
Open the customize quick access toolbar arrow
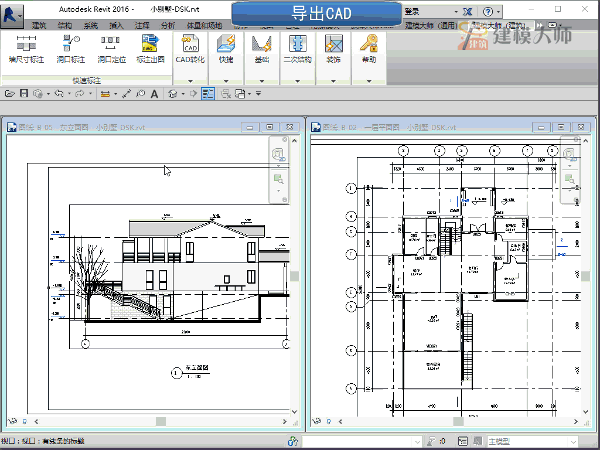[x=259, y=93]
